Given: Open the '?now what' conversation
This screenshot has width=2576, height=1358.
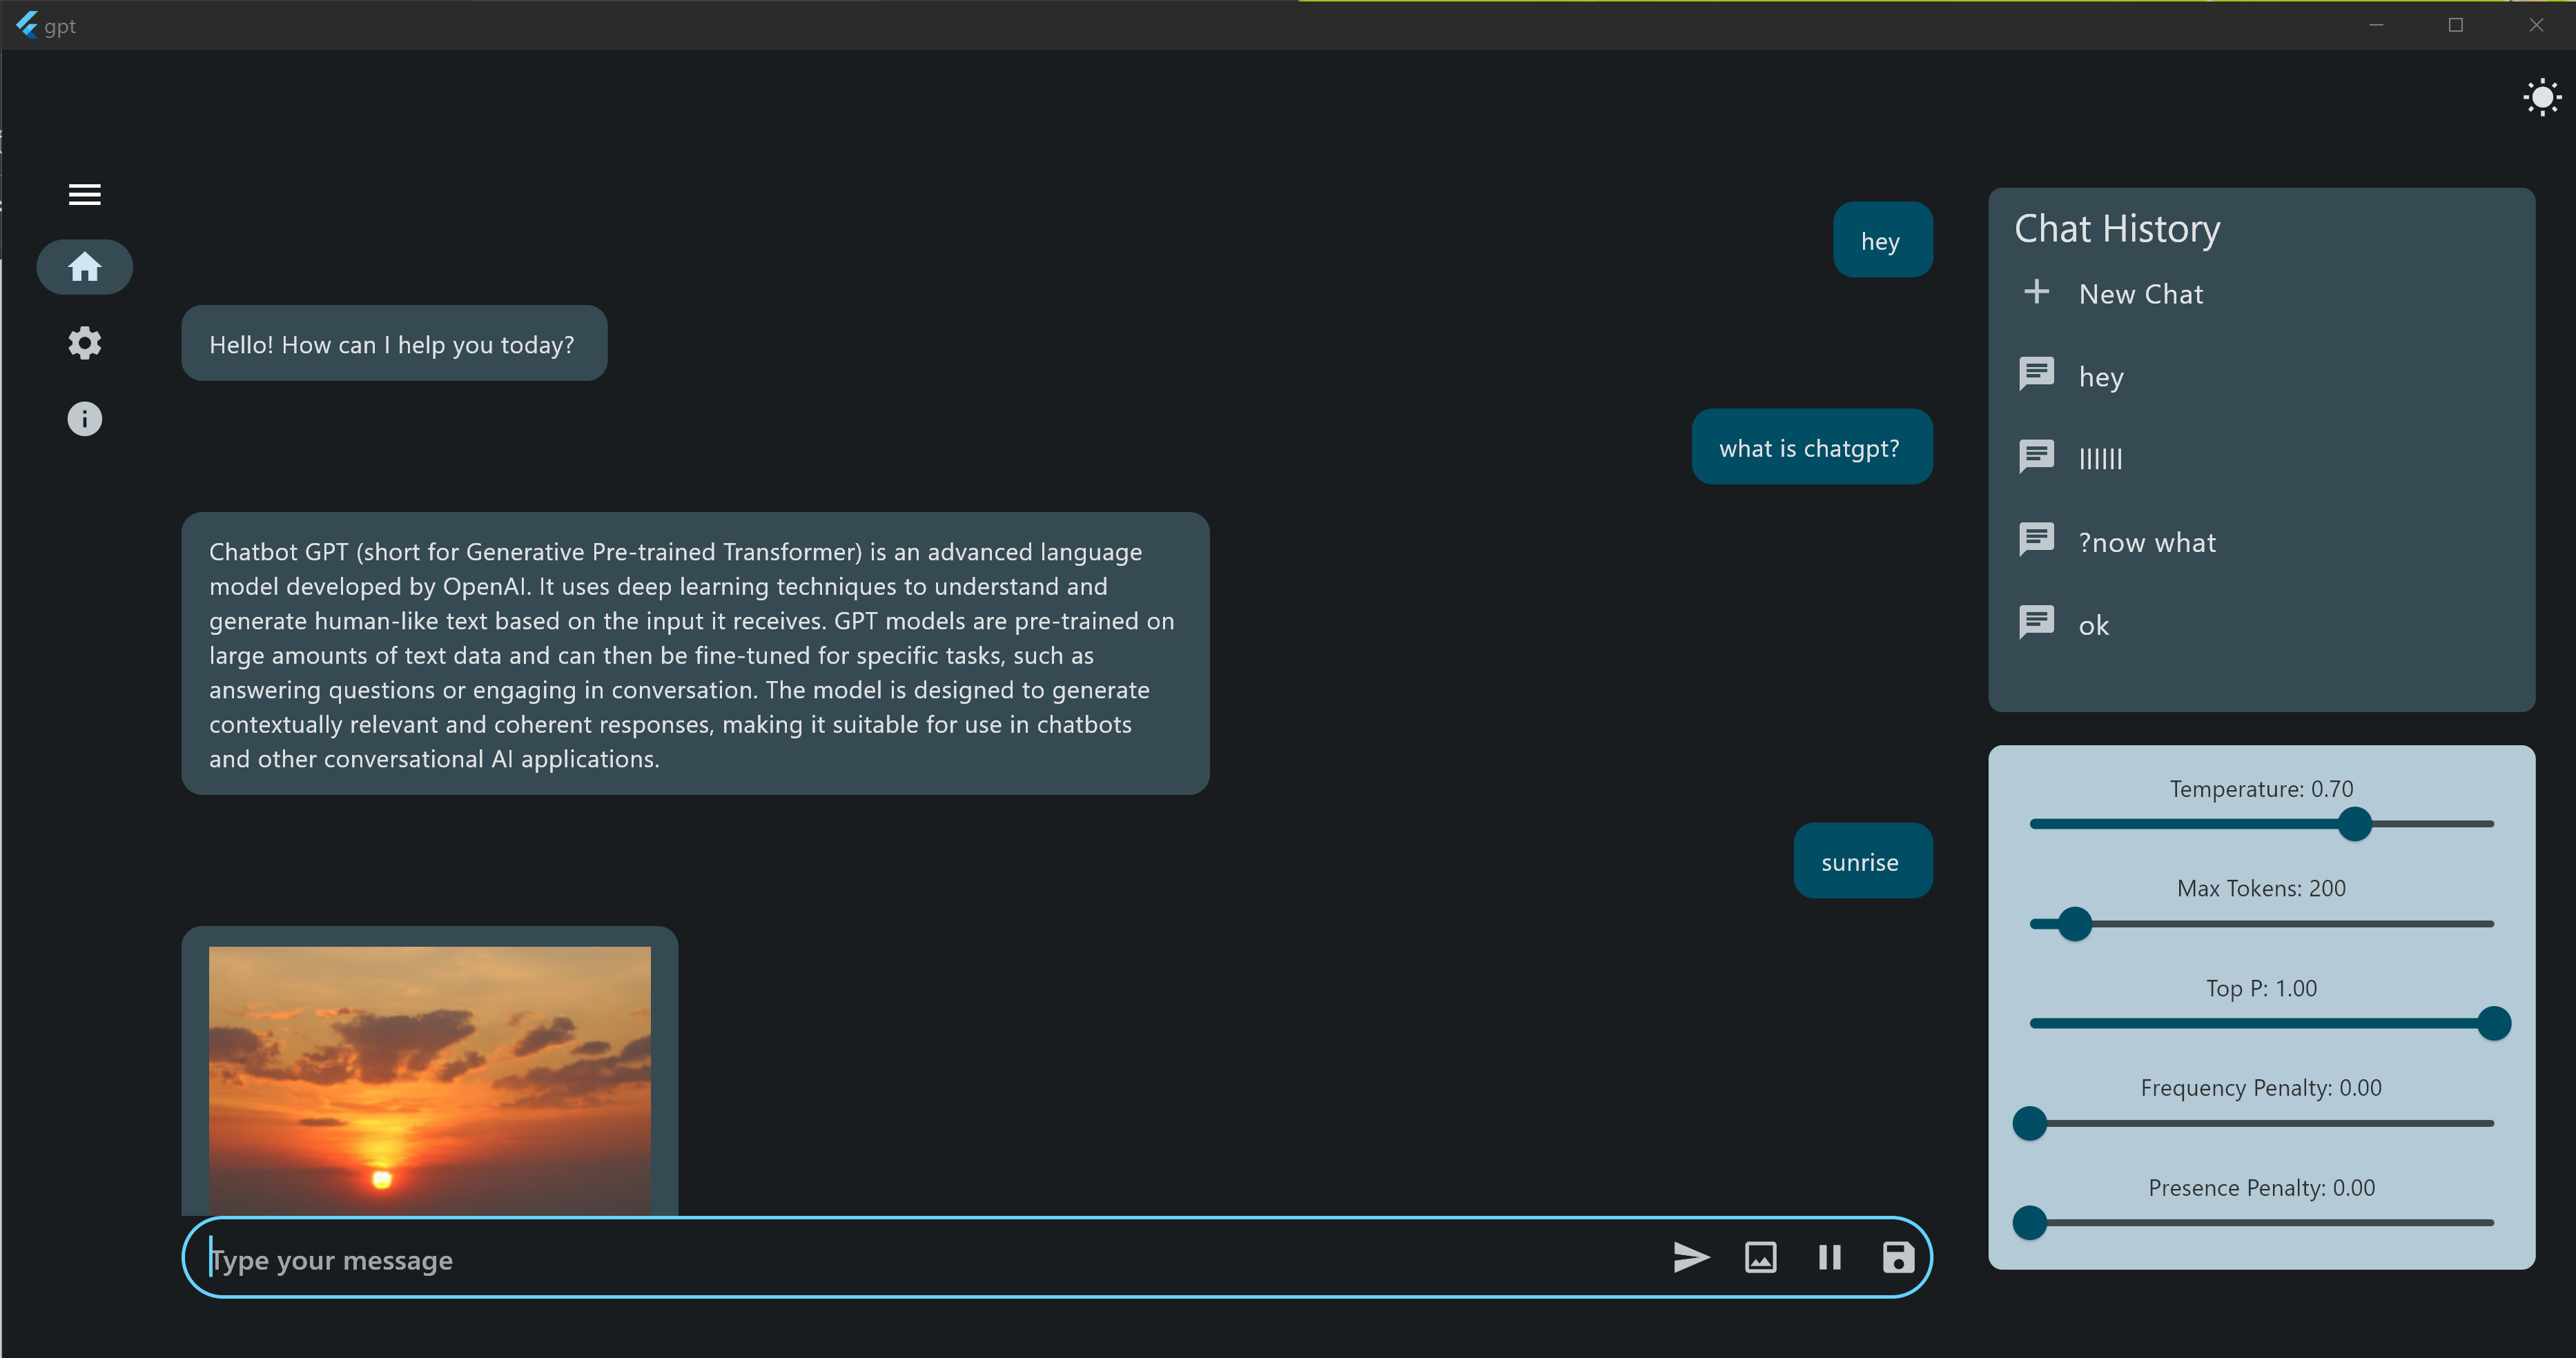Looking at the screenshot, I should click(2147, 542).
